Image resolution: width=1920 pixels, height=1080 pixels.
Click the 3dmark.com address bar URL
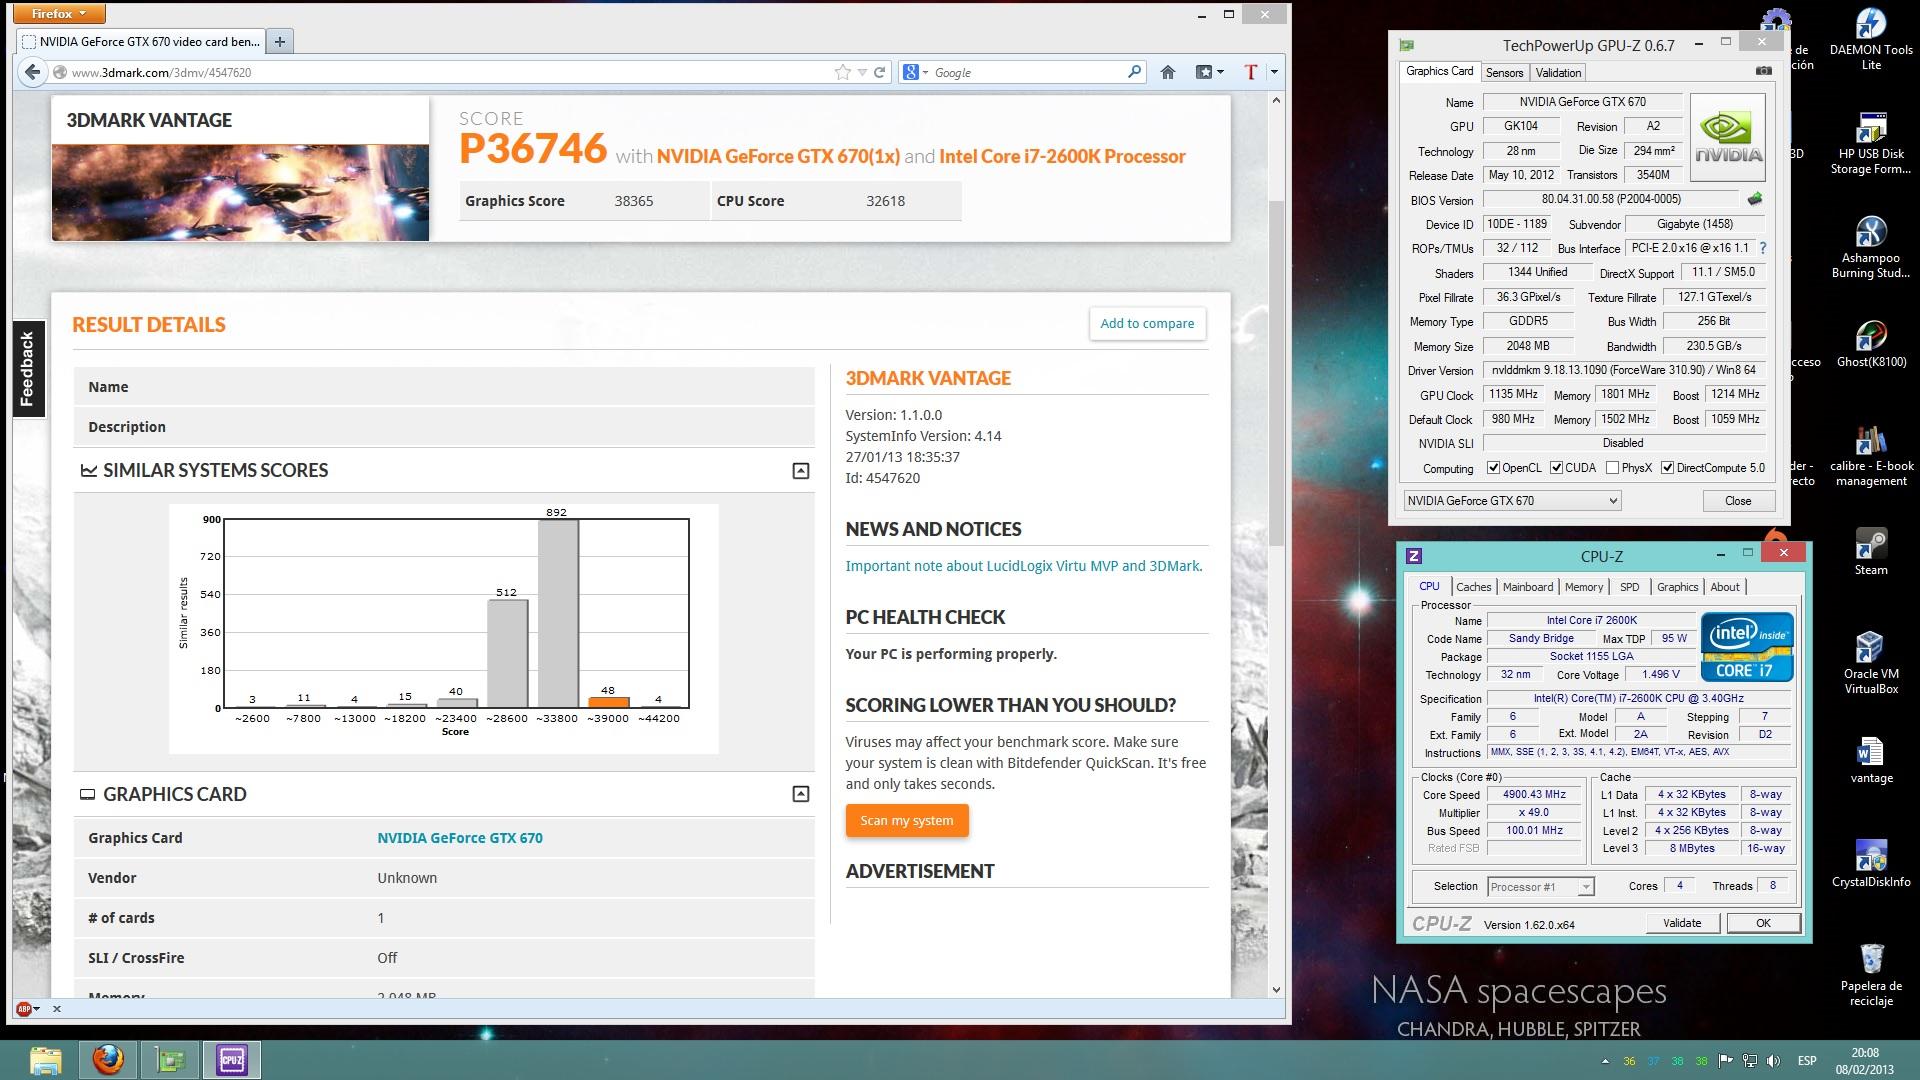click(161, 72)
